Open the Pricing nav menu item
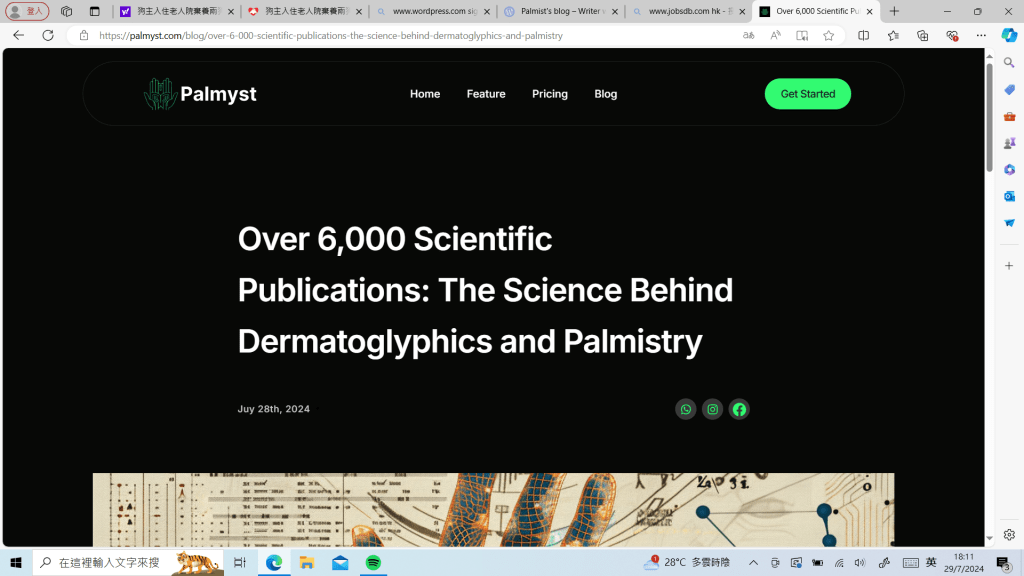This screenshot has width=1024, height=576. coord(549,94)
